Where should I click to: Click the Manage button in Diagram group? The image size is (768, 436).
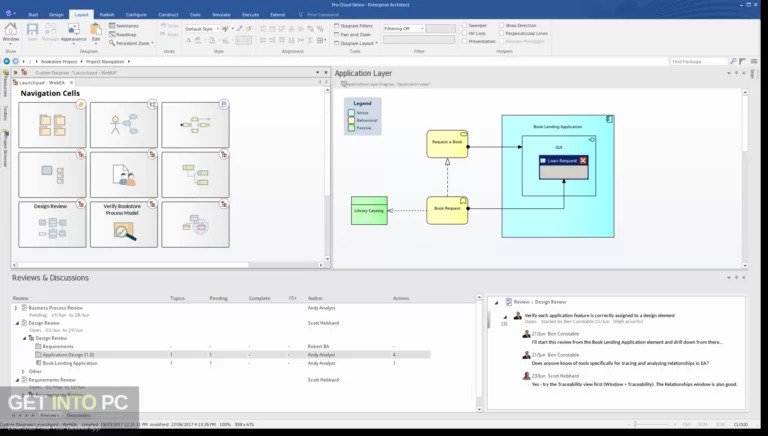[x=50, y=32]
